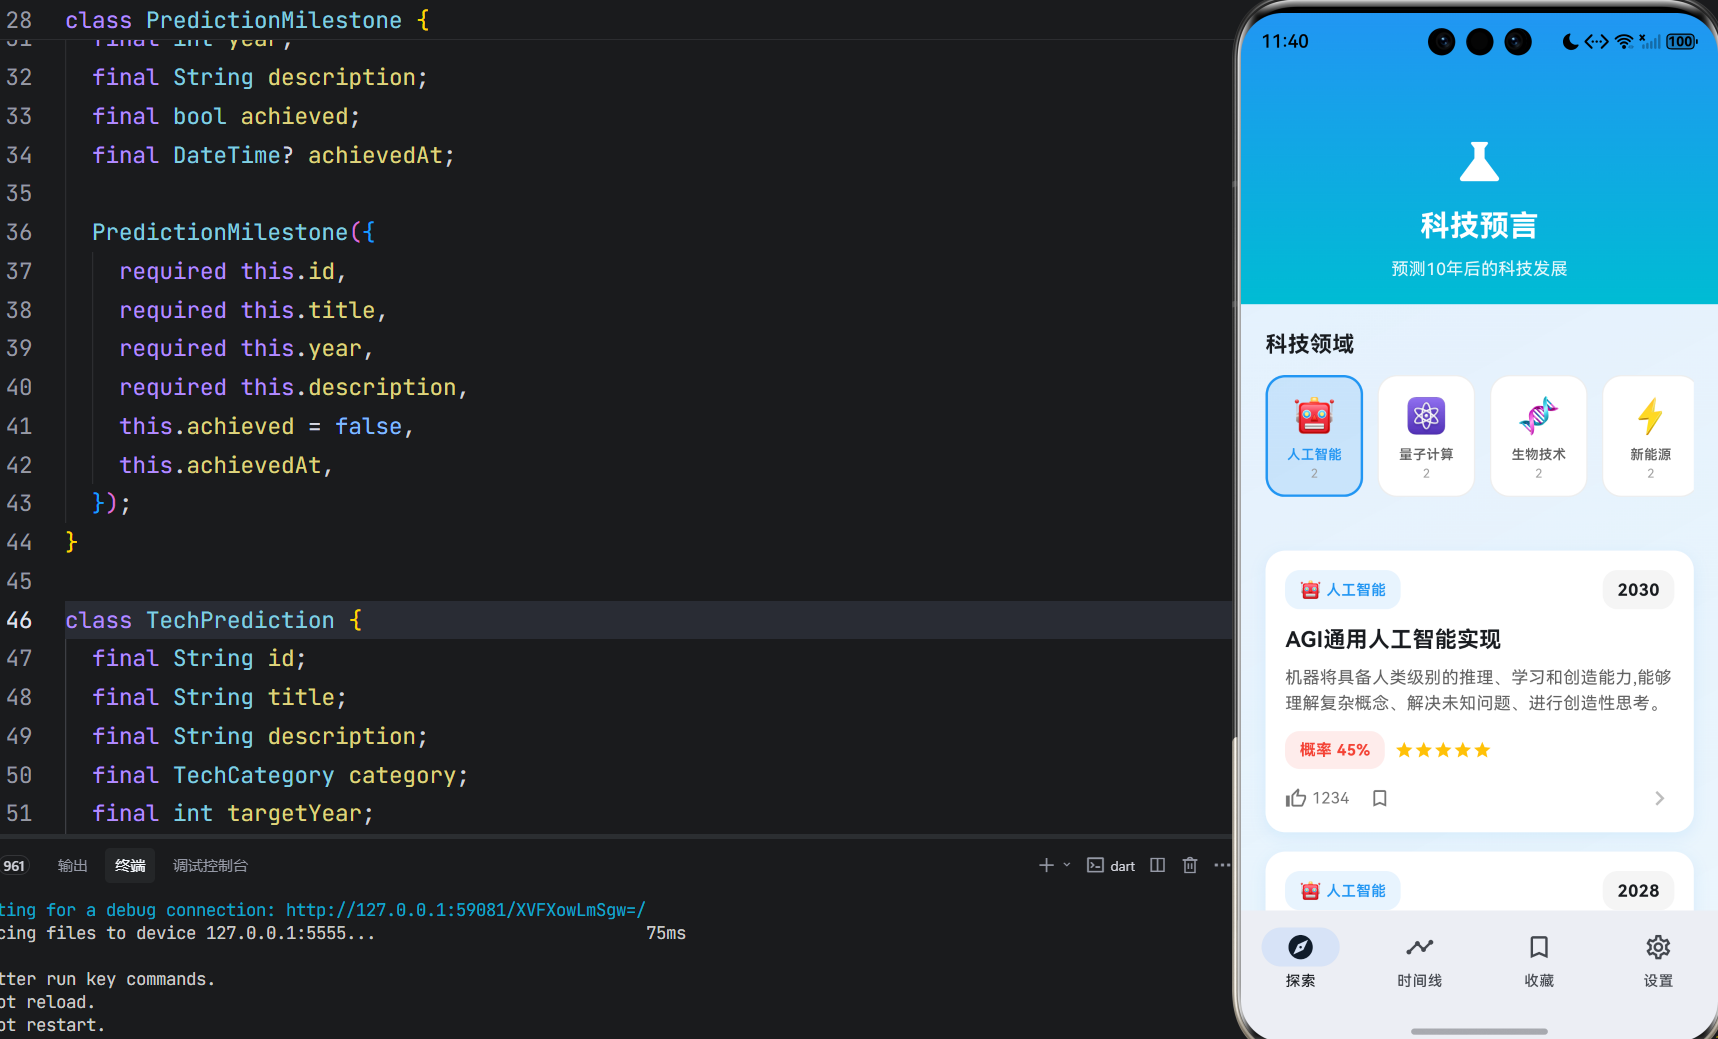Click the lightning bolt icon for 新能源
This screenshot has height=1039, width=1718.
click(x=1650, y=416)
